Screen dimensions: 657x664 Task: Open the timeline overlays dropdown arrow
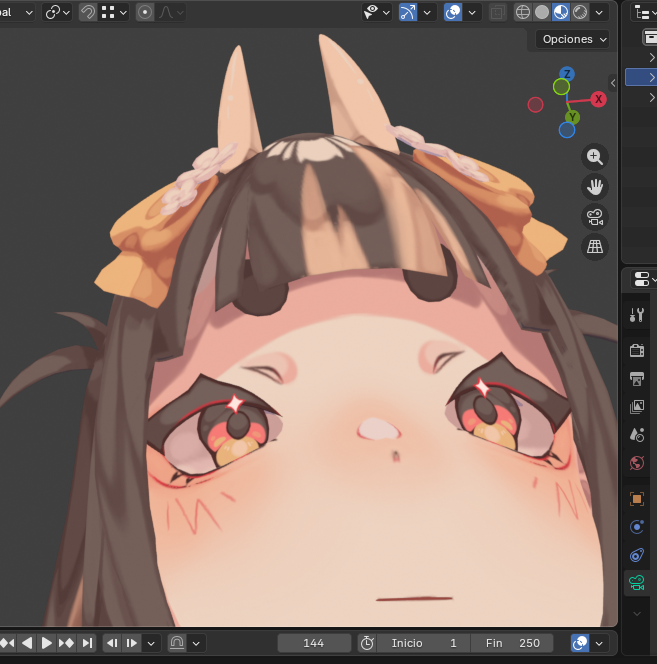(599, 643)
